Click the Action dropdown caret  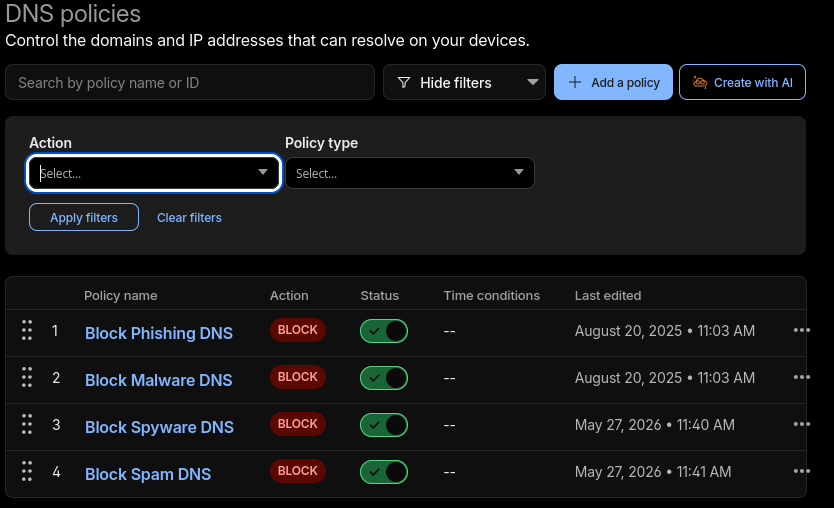[x=263, y=172]
